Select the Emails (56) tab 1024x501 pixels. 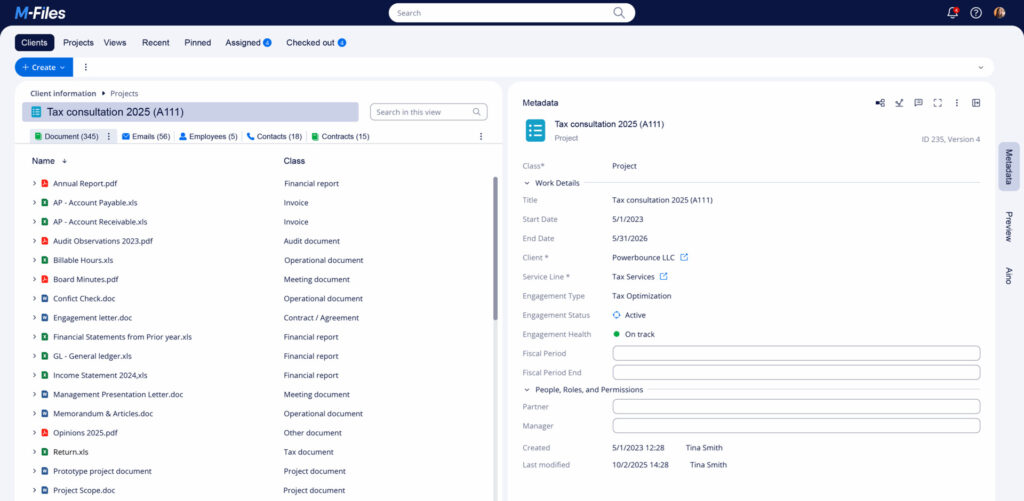tap(145, 136)
